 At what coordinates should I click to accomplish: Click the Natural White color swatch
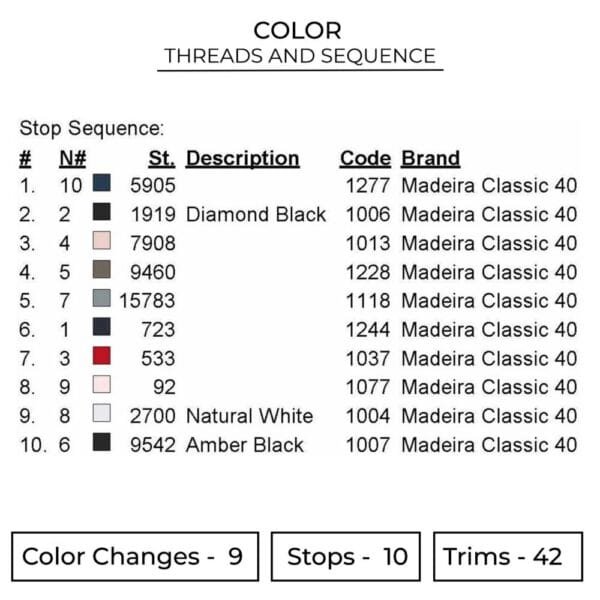[x=101, y=415]
